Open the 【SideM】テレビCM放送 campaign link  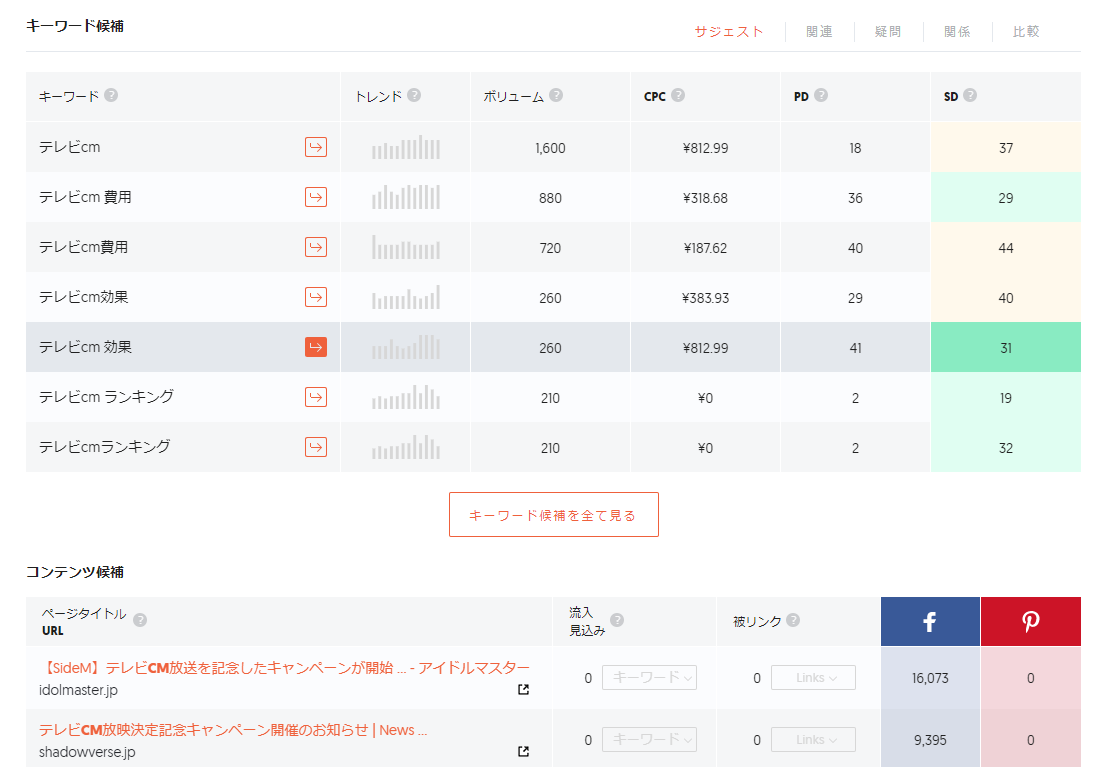pos(284,667)
